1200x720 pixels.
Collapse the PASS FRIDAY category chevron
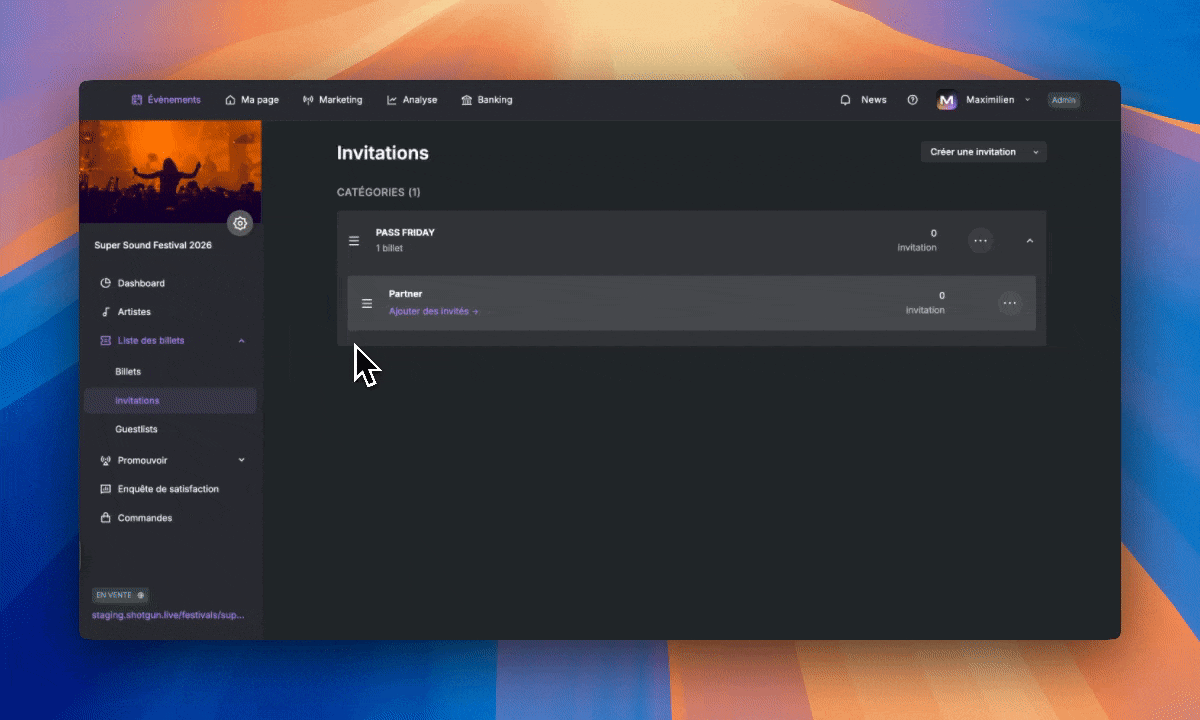coord(1029,241)
